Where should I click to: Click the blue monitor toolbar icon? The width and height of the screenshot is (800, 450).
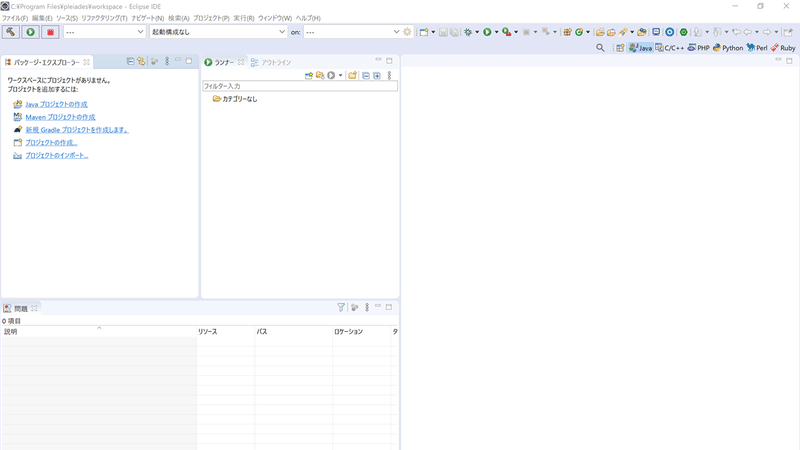pos(656,32)
